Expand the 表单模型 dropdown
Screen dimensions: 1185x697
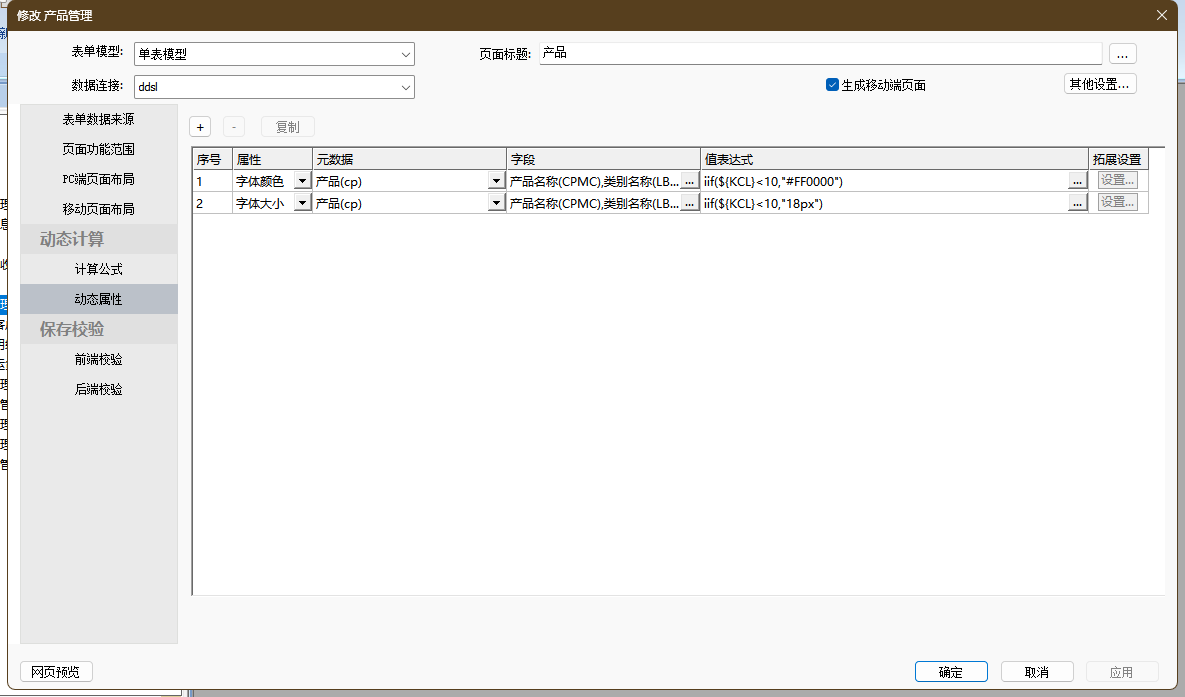tap(405, 54)
